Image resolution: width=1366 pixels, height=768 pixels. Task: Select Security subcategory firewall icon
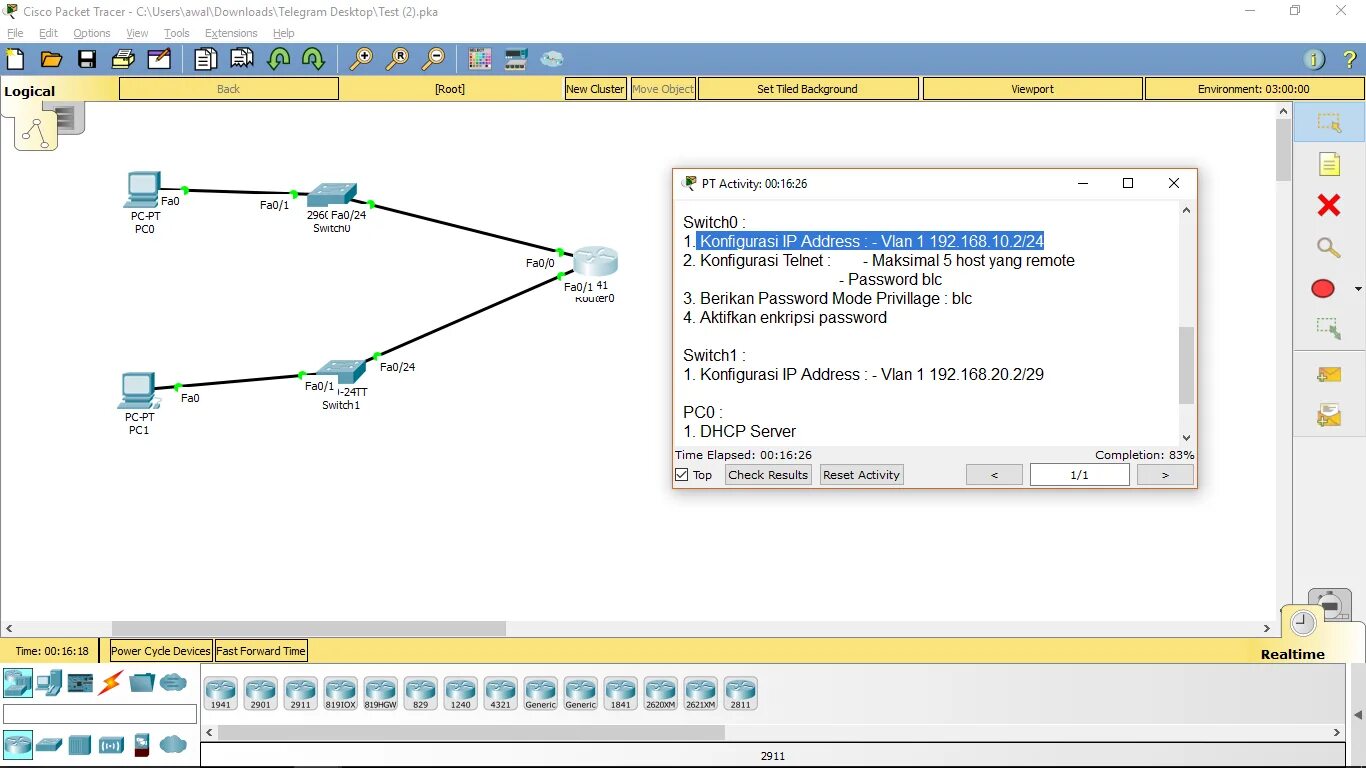coord(142,745)
